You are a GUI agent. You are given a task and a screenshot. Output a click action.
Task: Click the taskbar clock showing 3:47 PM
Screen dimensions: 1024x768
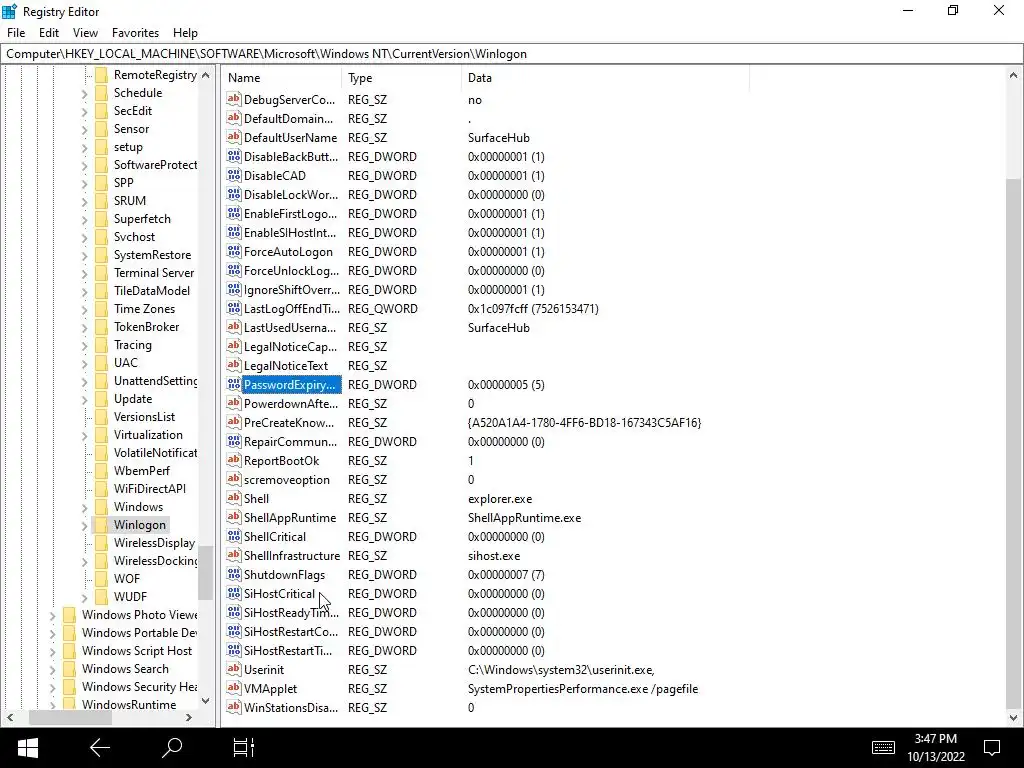click(x=935, y=739)
